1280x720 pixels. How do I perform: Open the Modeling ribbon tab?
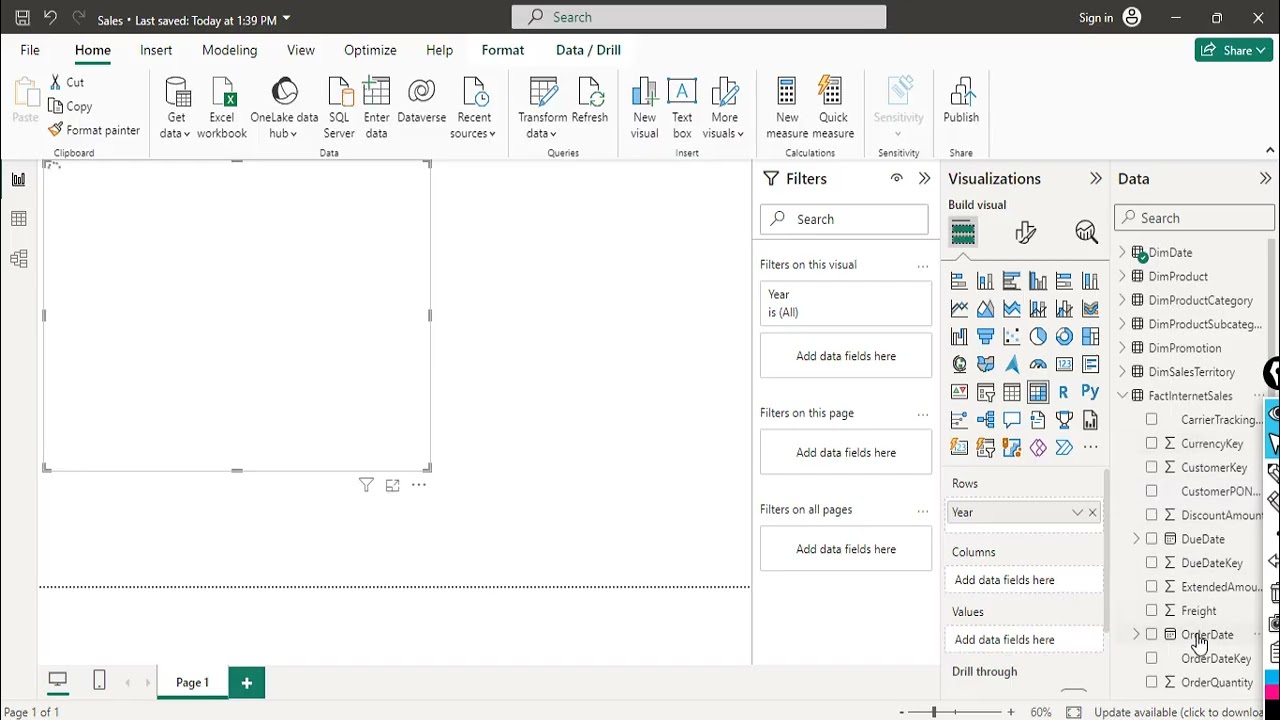tap(229, 50)
